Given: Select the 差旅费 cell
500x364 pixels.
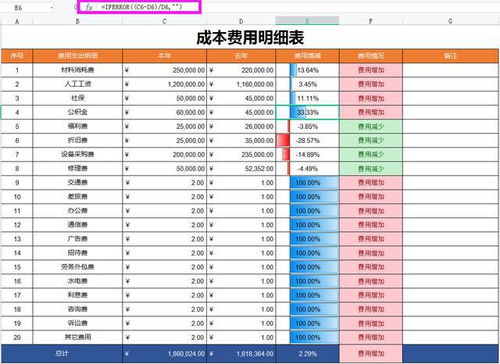Looking at the screenshot, I should coord(78,197).
